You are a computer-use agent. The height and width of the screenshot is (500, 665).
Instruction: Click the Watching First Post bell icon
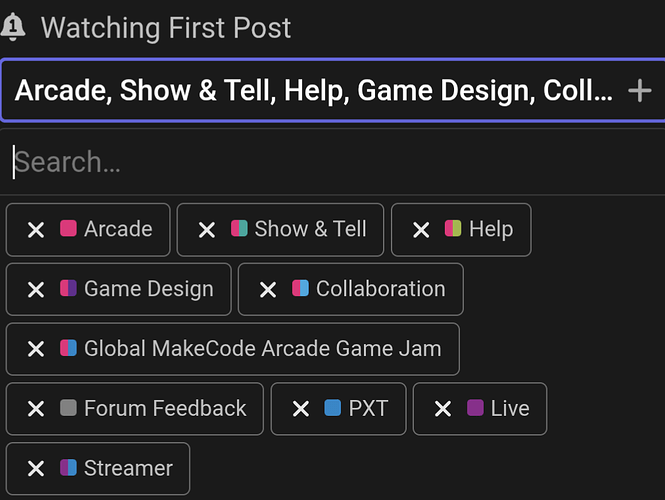click(13, 27)
